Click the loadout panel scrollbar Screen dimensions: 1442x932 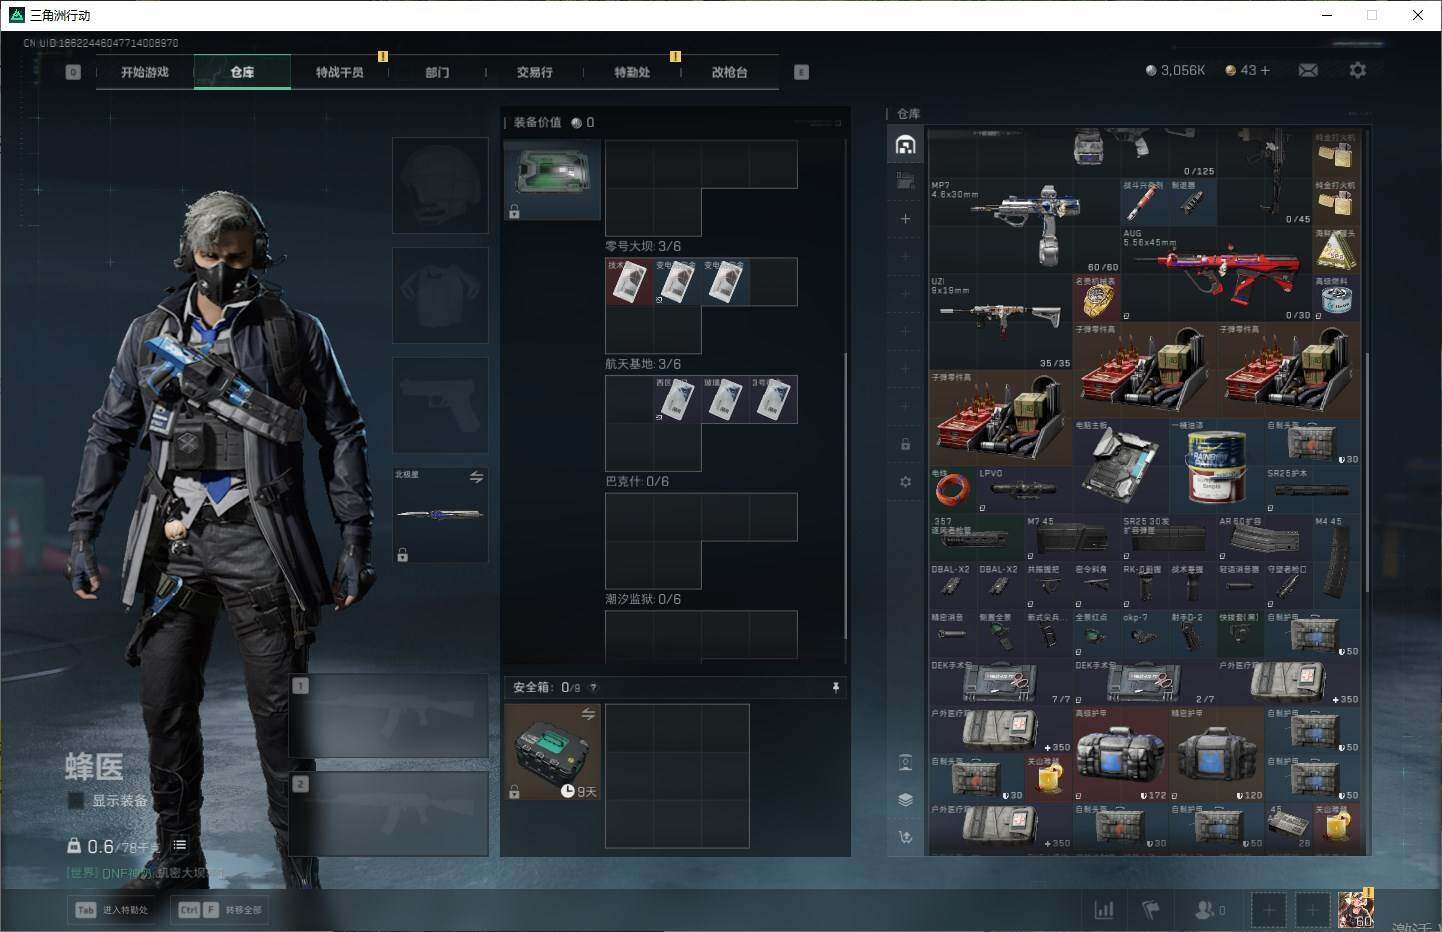pos(846,495)
